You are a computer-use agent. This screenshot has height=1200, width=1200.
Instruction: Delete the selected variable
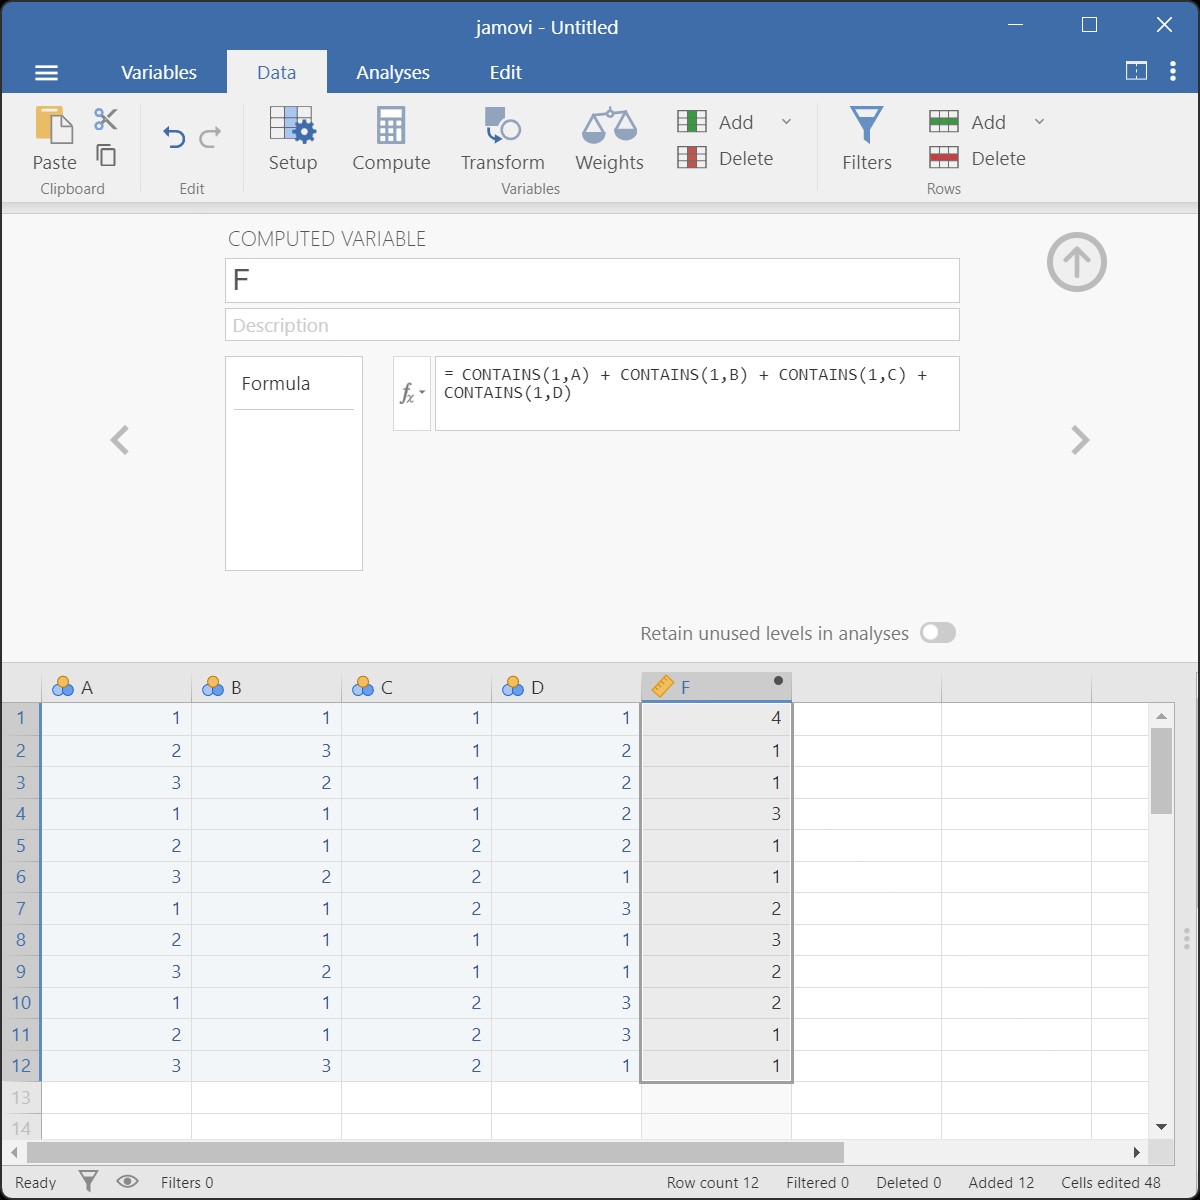pyautogui.click(x=726, y=158)
